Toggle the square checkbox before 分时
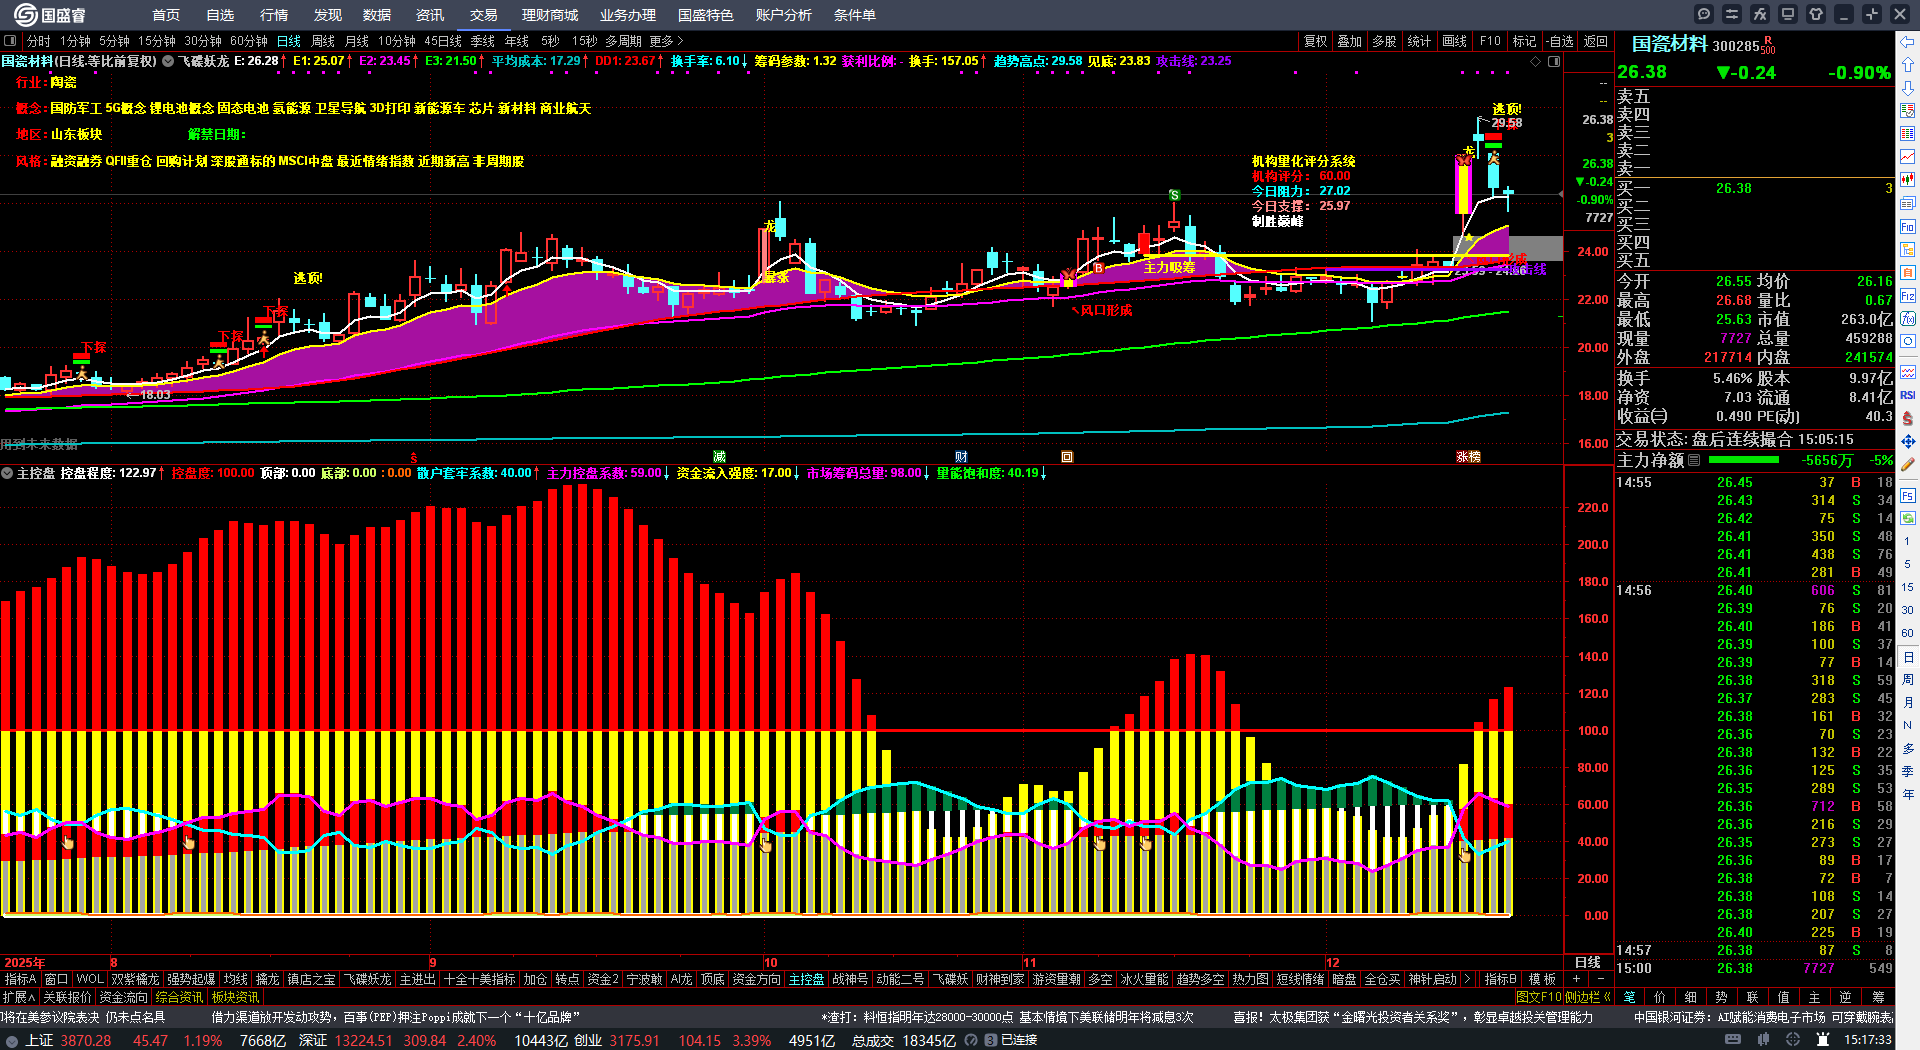1920x1050 pixels. pos(10,41)
